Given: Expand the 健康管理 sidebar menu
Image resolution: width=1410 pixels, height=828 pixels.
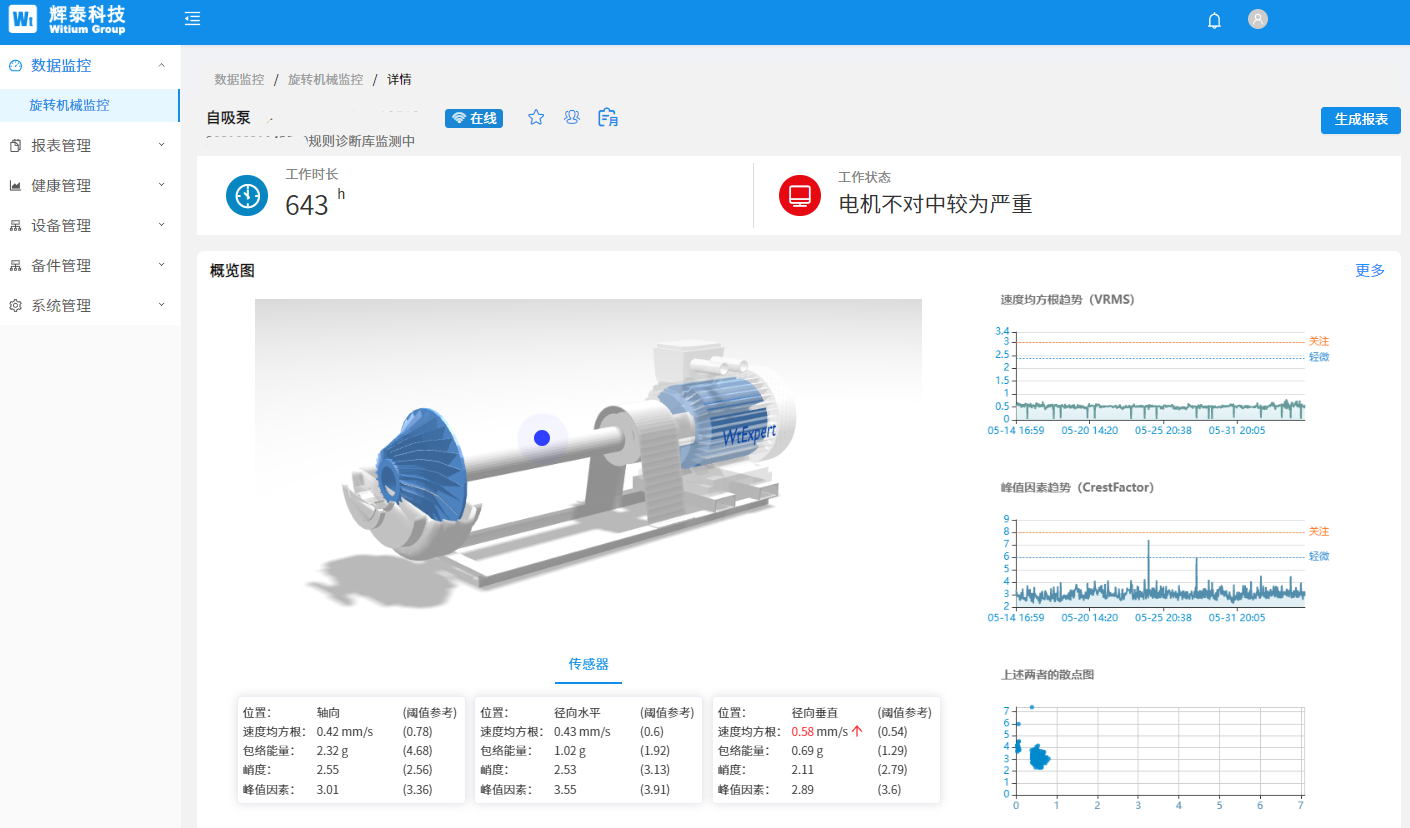Looking at the screenshot, I should tap(89, 186).
